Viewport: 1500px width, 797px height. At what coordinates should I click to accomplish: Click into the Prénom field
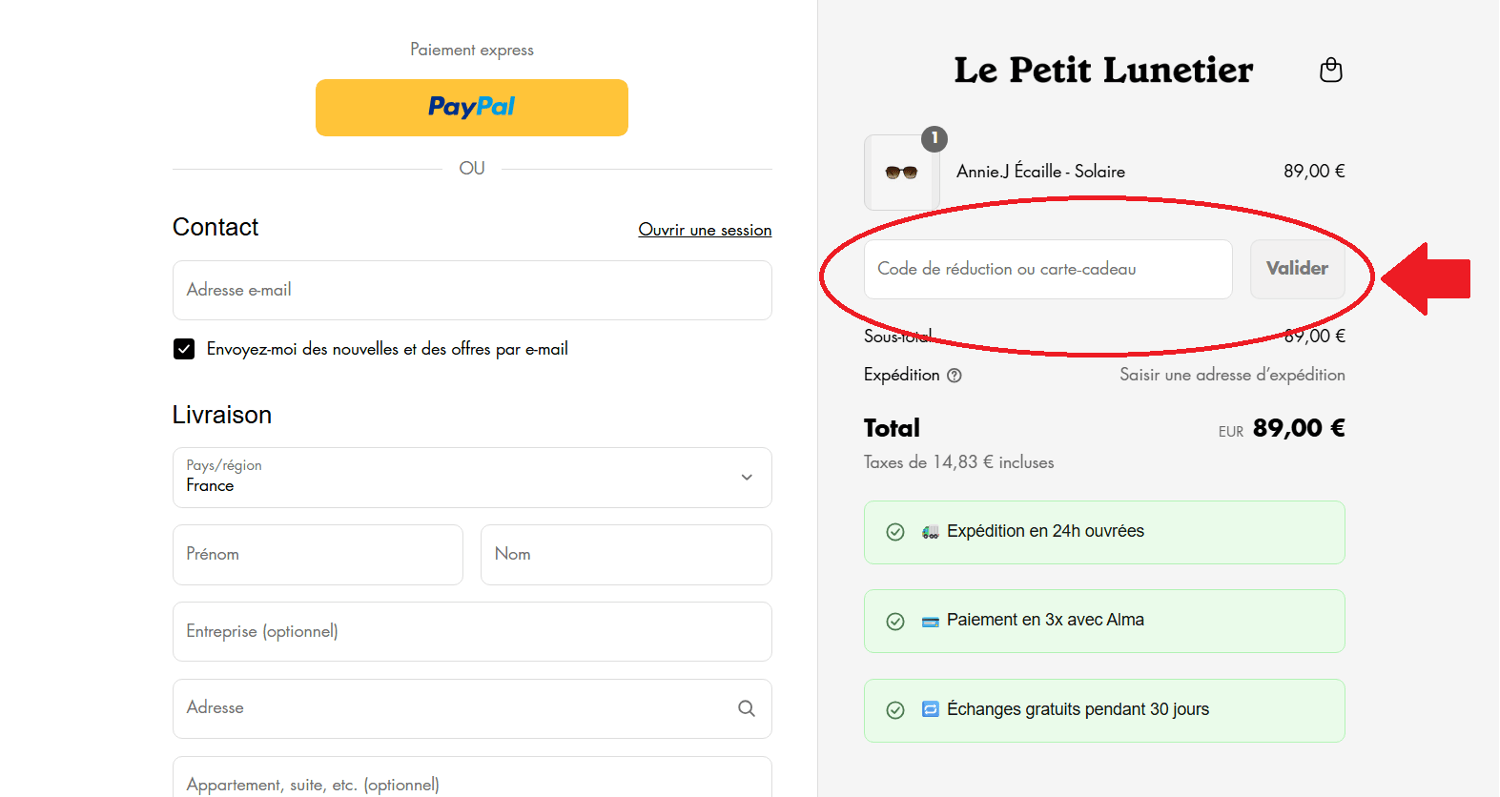[317, 554]
